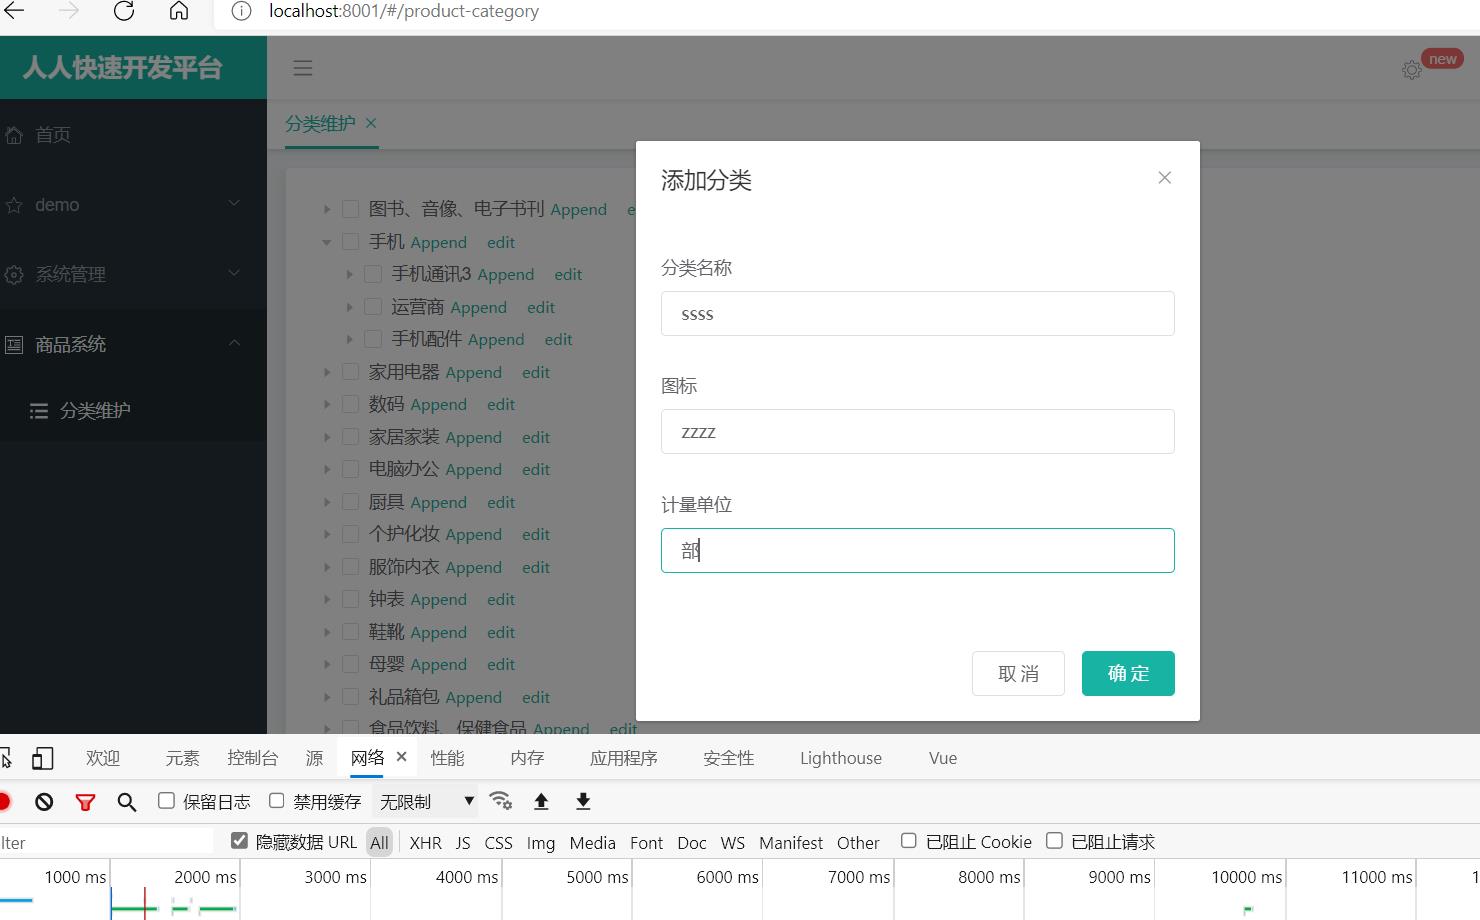Click the 分类名称 input field

918,313
